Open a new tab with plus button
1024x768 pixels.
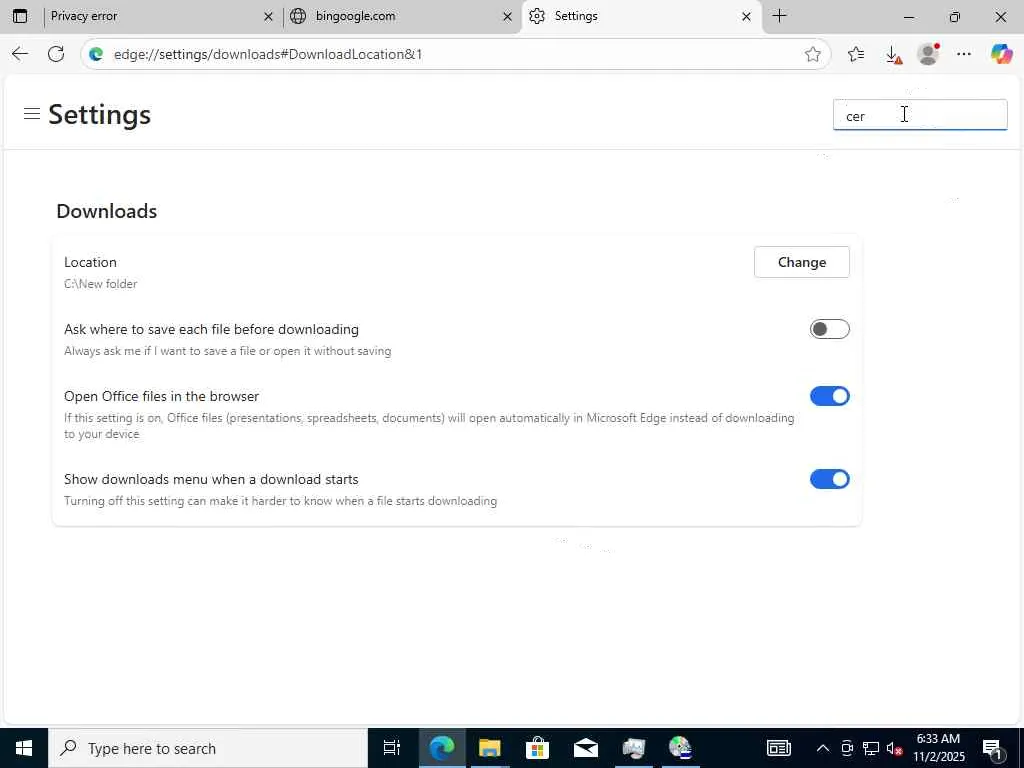779,16
